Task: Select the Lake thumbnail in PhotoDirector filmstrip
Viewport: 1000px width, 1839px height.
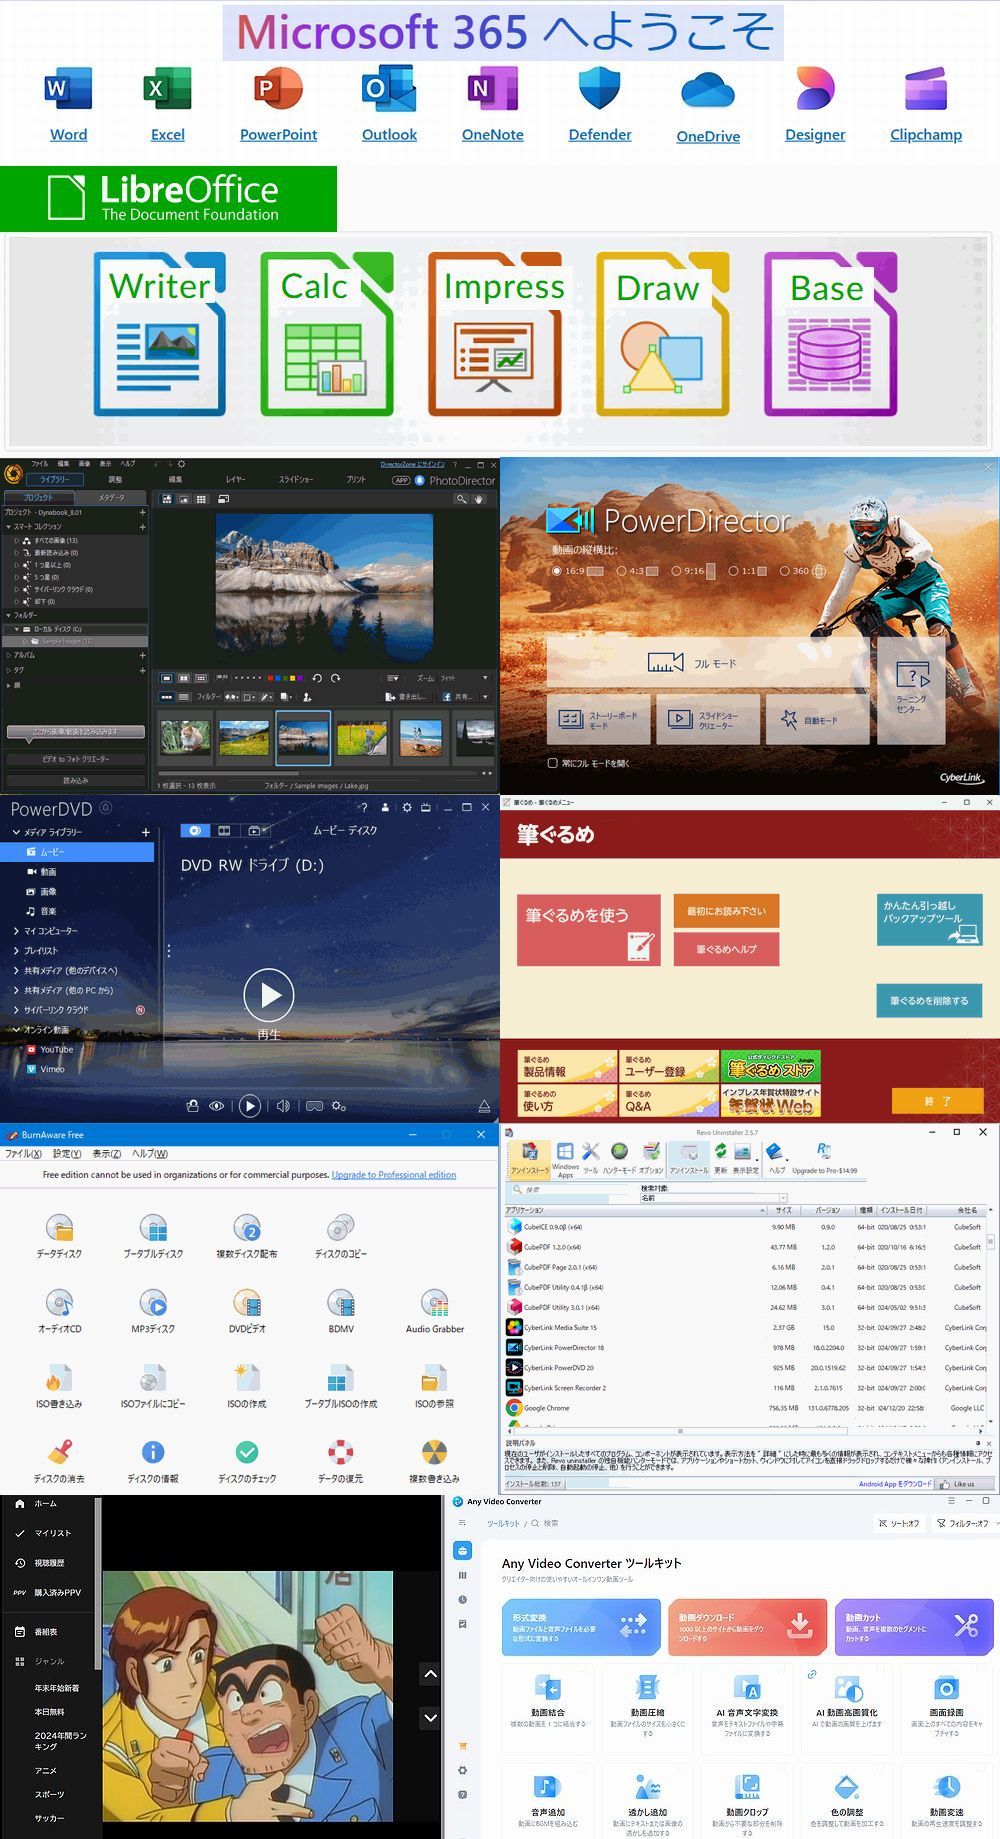Action: (303, 738)
